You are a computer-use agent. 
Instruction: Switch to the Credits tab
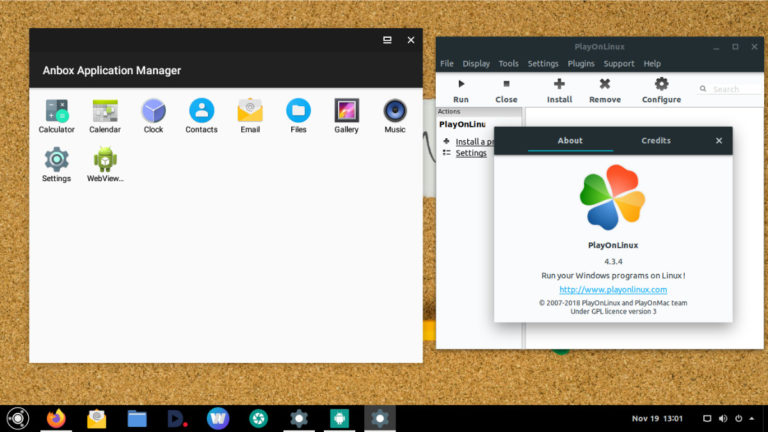point(656,141)
